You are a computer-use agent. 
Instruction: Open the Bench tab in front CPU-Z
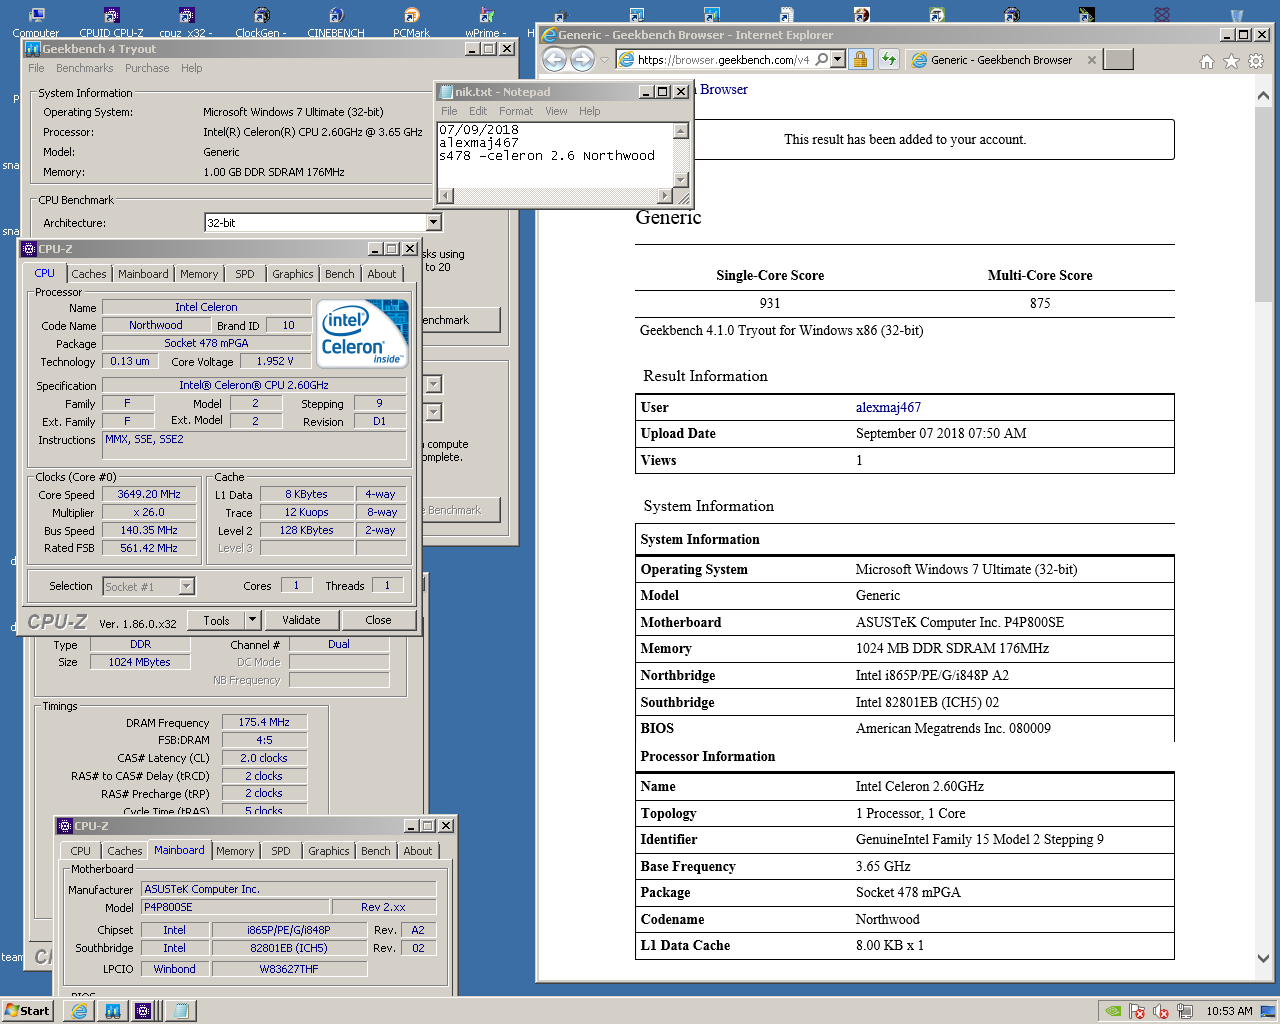click(340, 274)
